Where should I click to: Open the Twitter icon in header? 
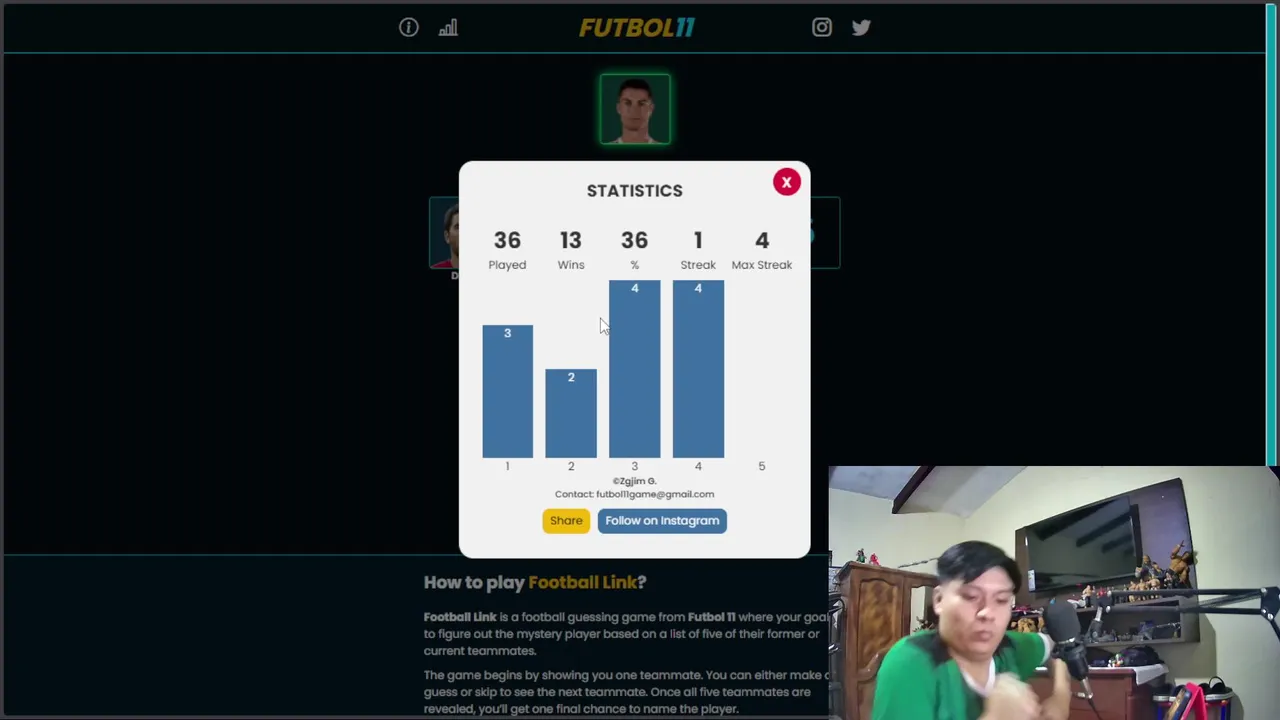pyautogui.click(x=861, y=28)
